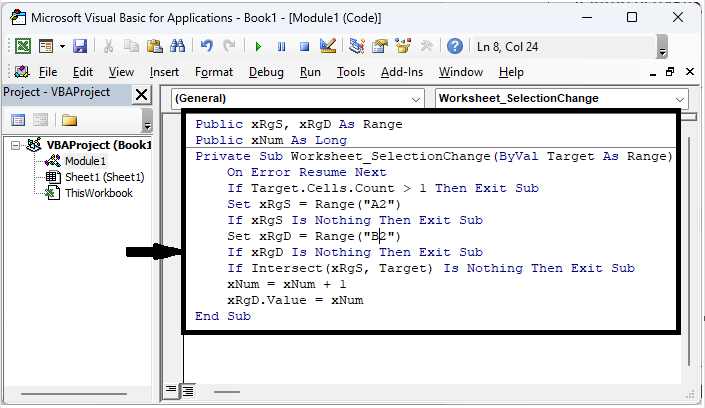Screen dimensions: 705x408
Task: Click 'Ln 8, Col 24' position indicator
Action: (x=507, y=47)
